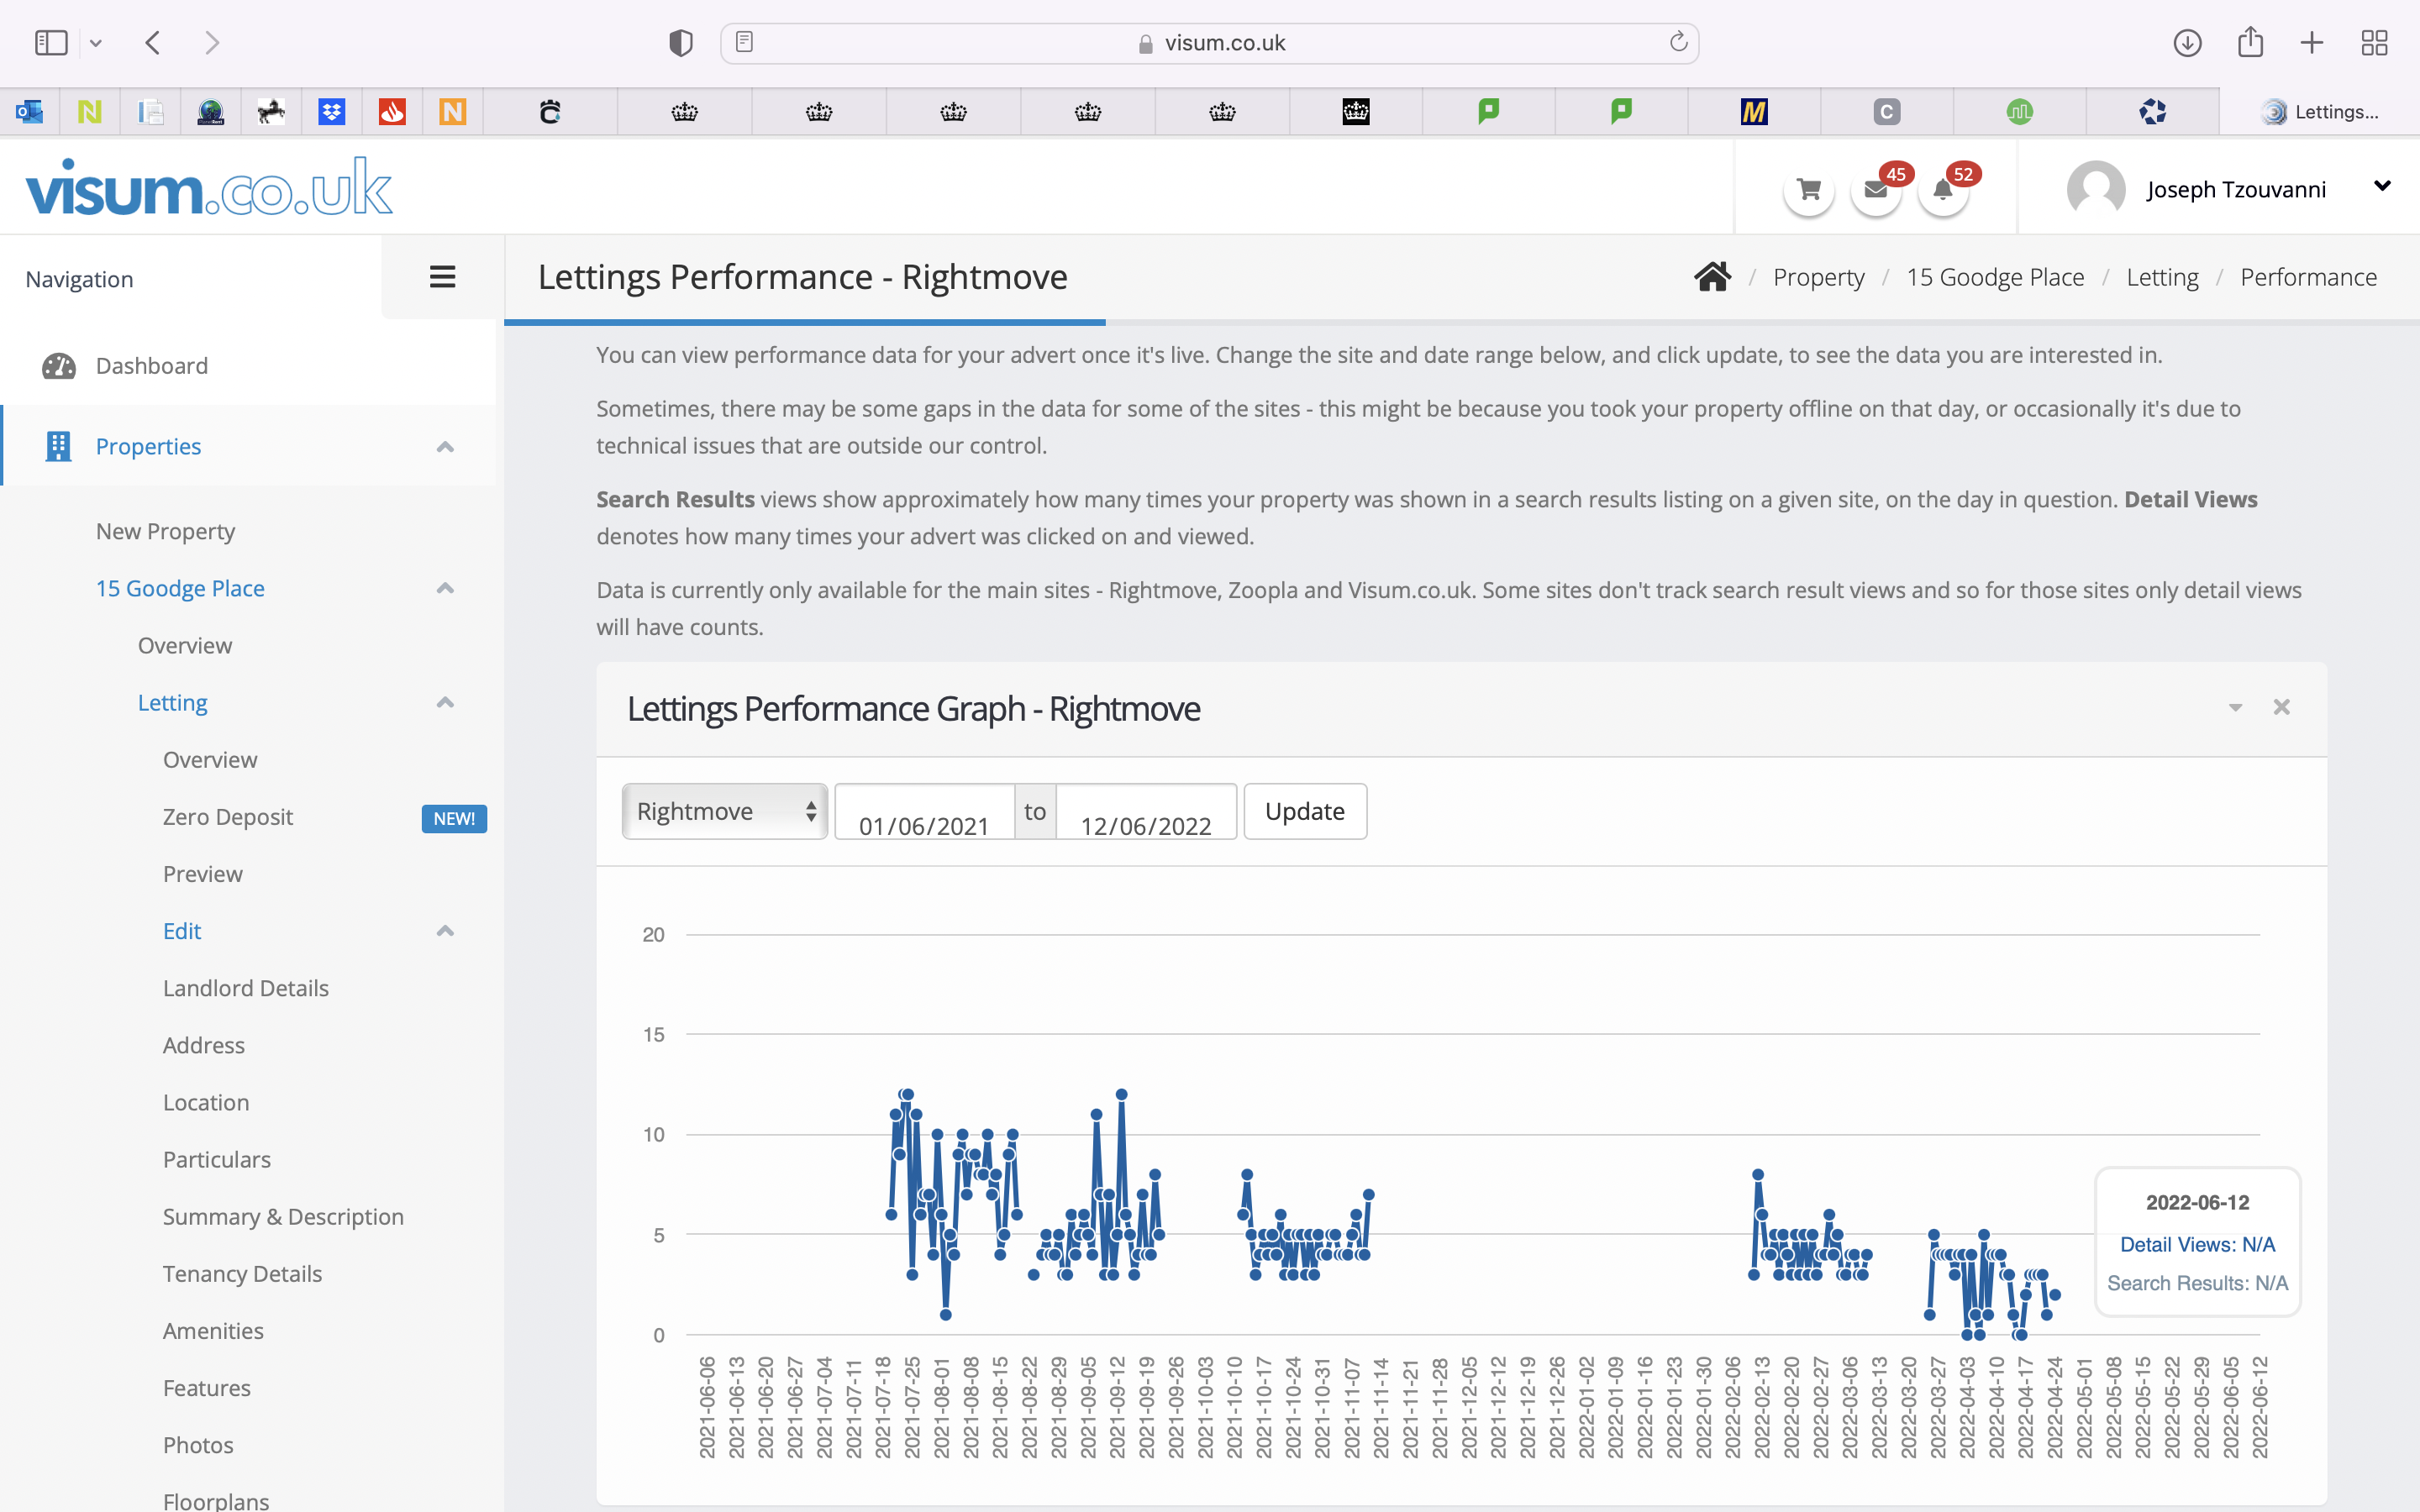2420x1512 pixels.
Task: Collapse the 15 Goodge Place chevron
Action: point(445,588)
